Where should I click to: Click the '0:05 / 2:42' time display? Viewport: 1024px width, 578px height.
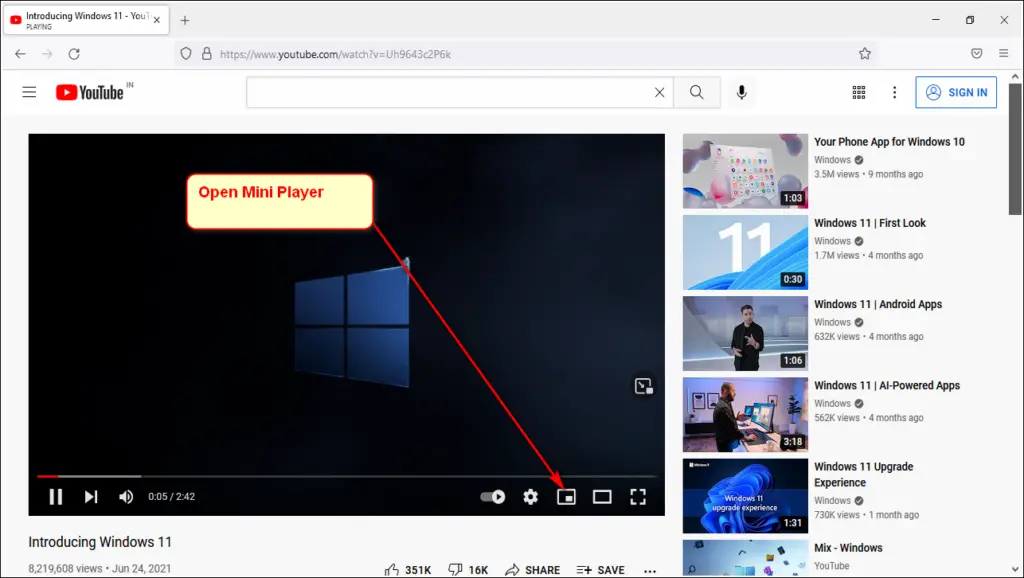pyautogui.click(x=172, y=497)
